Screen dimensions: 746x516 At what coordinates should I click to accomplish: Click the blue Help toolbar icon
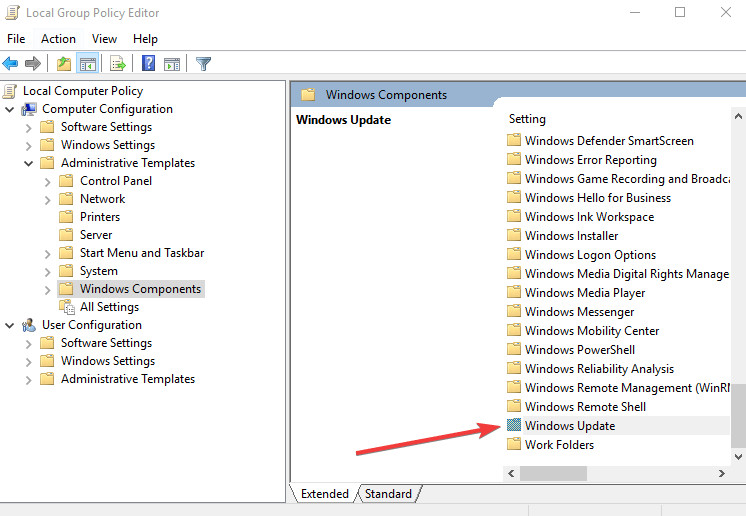148,63
